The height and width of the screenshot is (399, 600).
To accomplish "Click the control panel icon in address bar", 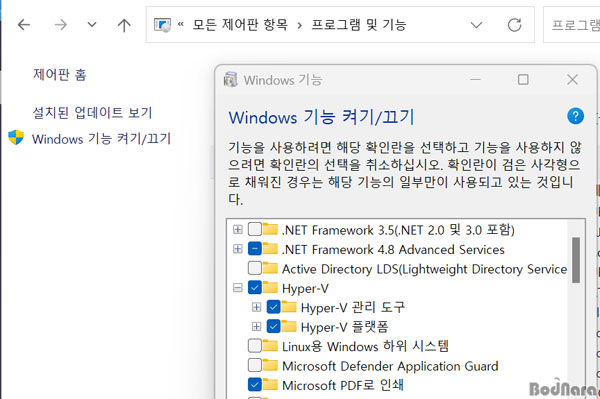I will 162,25.
